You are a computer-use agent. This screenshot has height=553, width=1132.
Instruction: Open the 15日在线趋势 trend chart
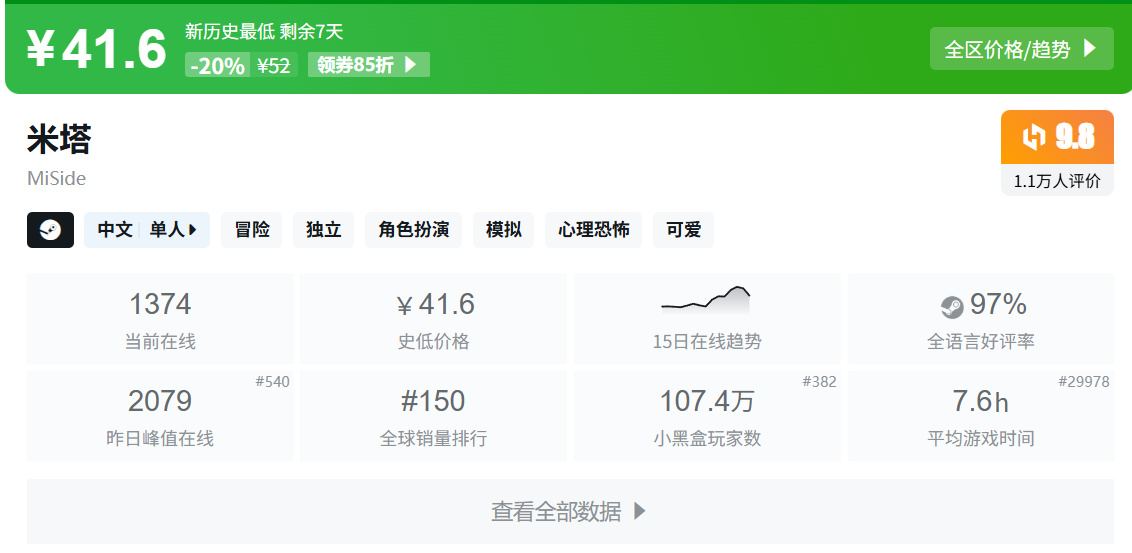[x=707, y=319]
